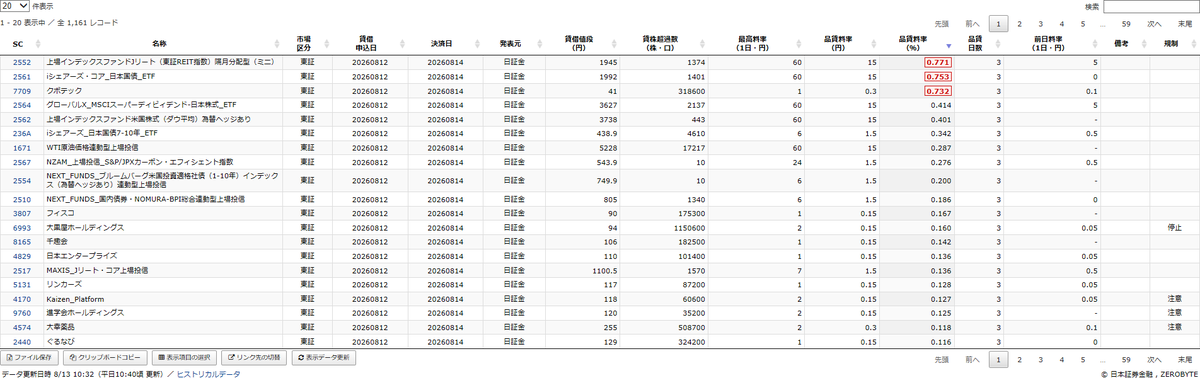Click the Kaizen_Platform name cell
Screen dimensions: 1200x378
pyautogui.click(x=163, y=299)
